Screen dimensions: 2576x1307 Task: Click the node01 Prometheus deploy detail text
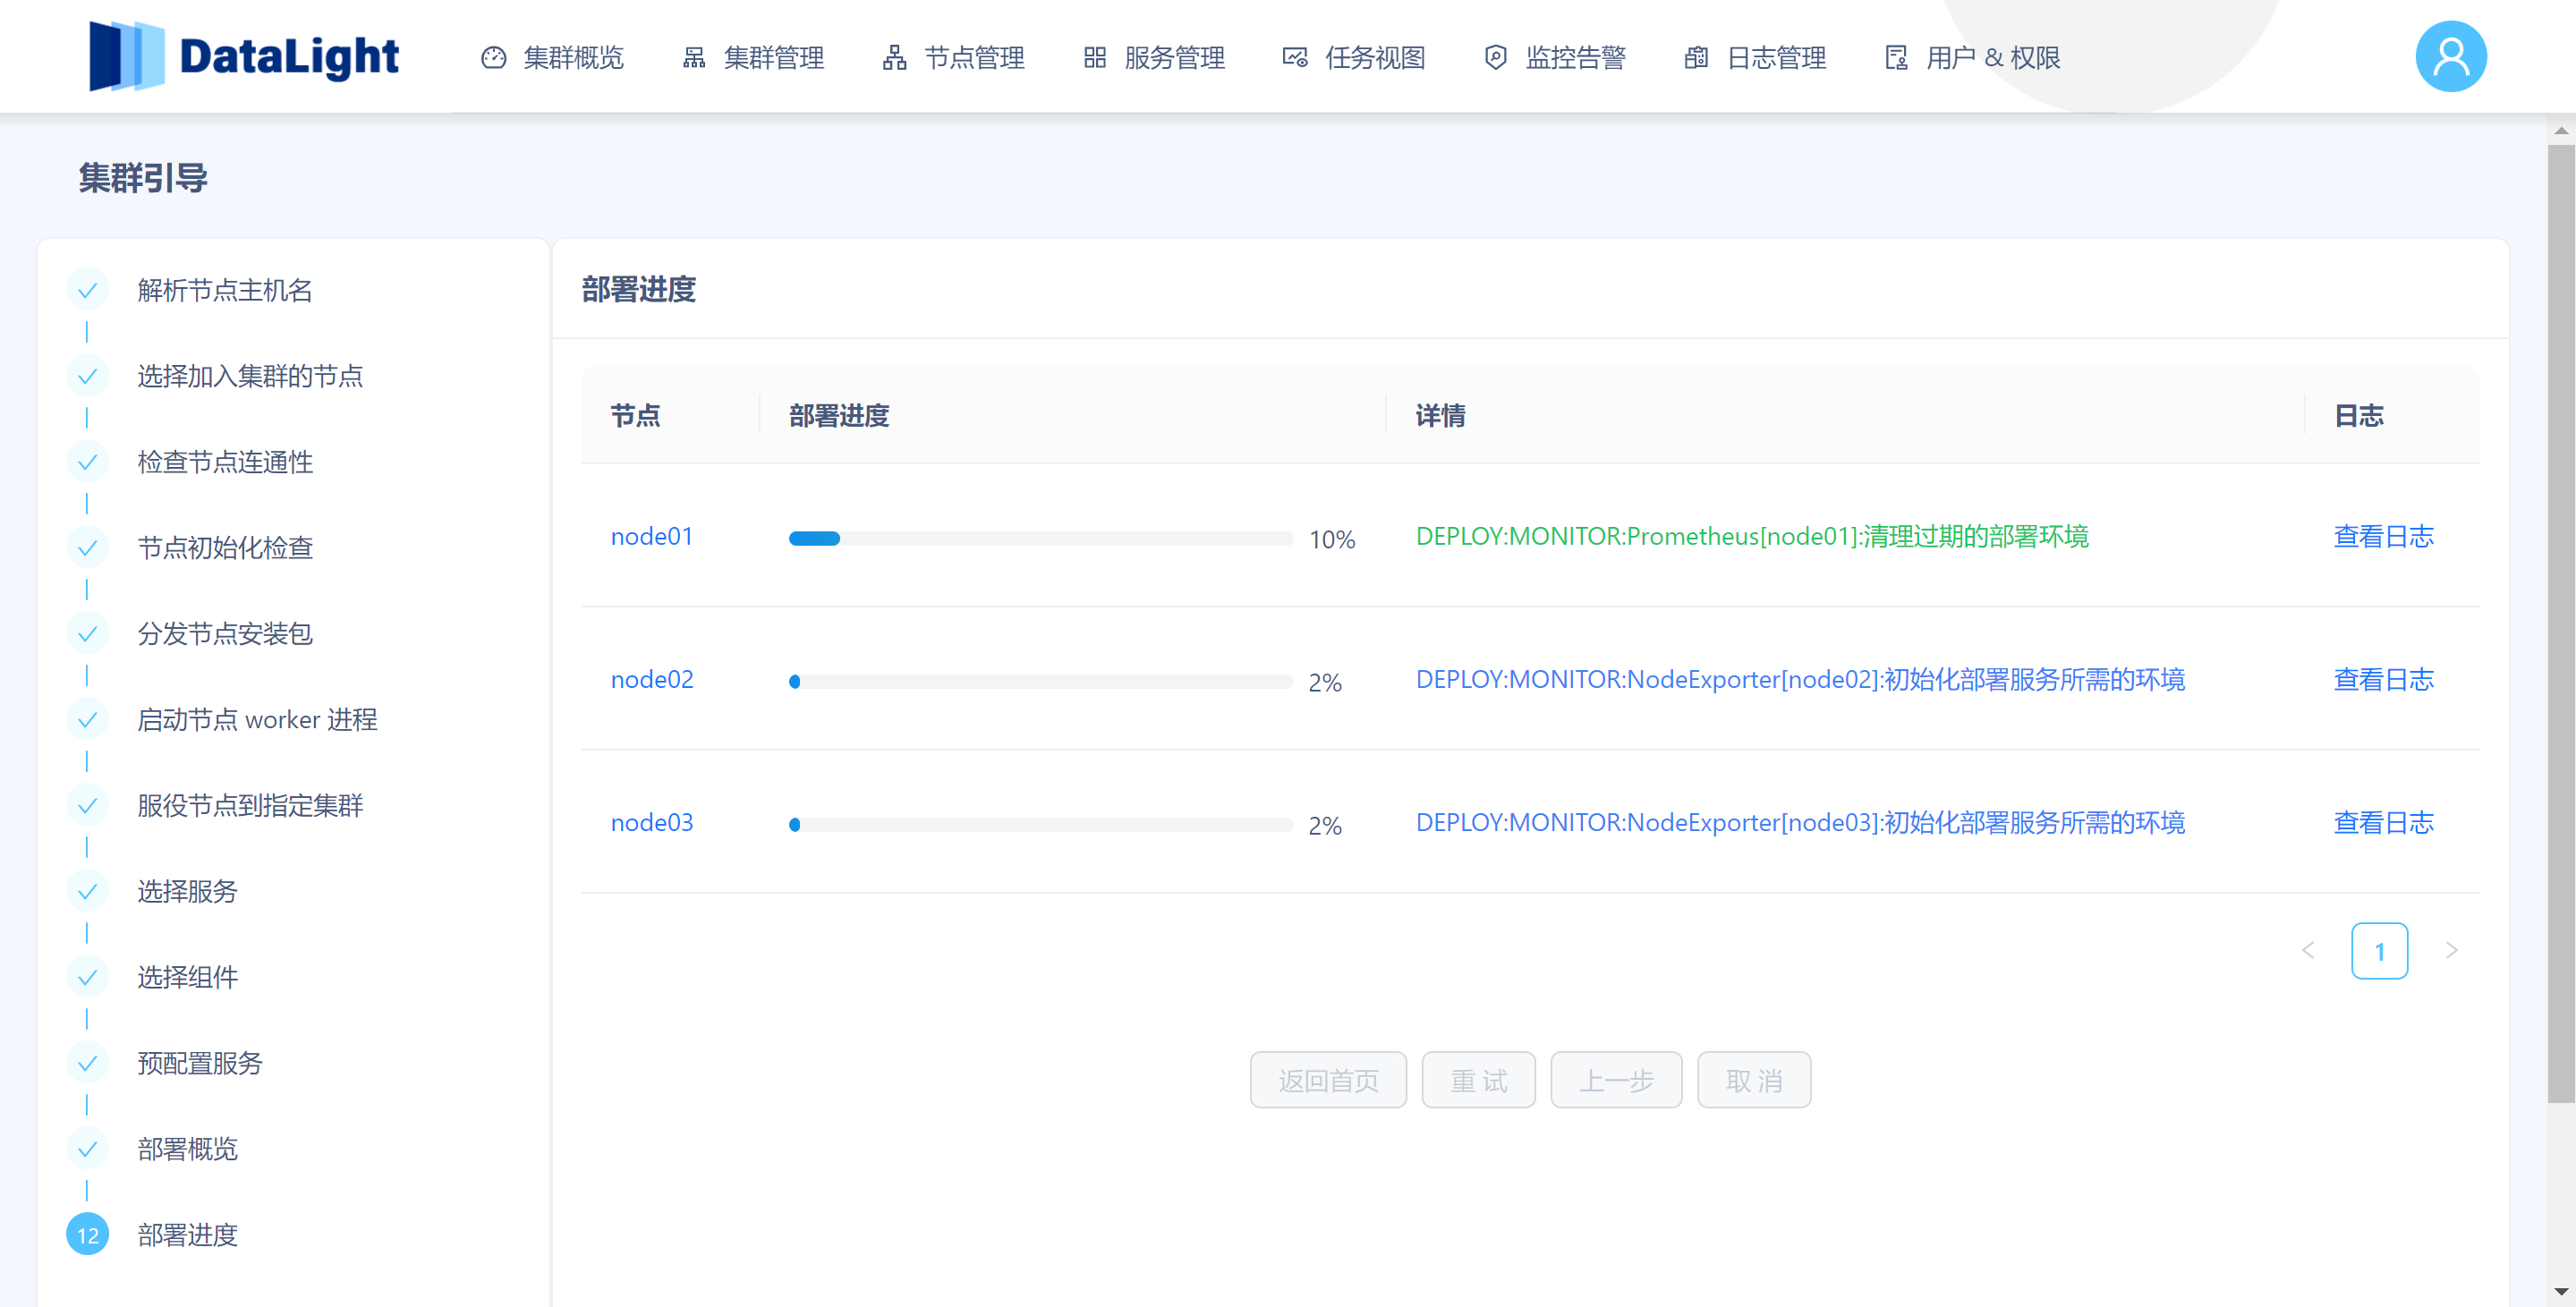click(1752, 537)
